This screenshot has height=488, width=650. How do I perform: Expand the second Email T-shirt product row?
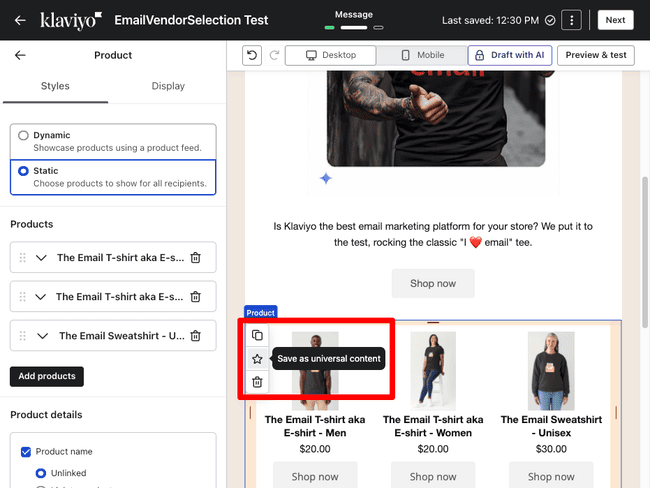pos(41,297)
